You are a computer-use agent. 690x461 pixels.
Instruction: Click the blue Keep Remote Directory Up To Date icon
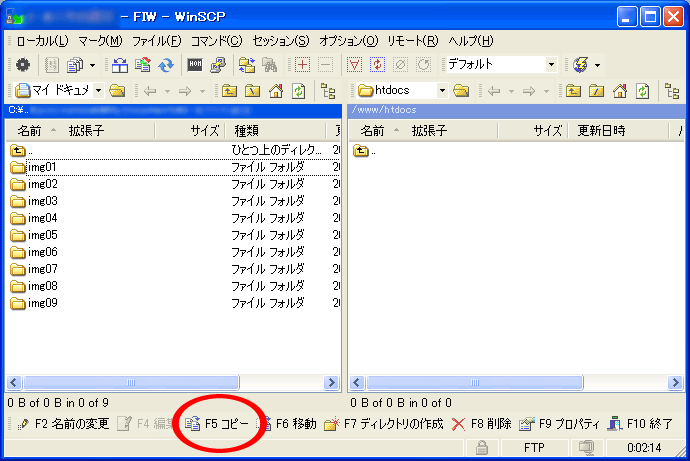pyautogui.click(x=166, y=65)
